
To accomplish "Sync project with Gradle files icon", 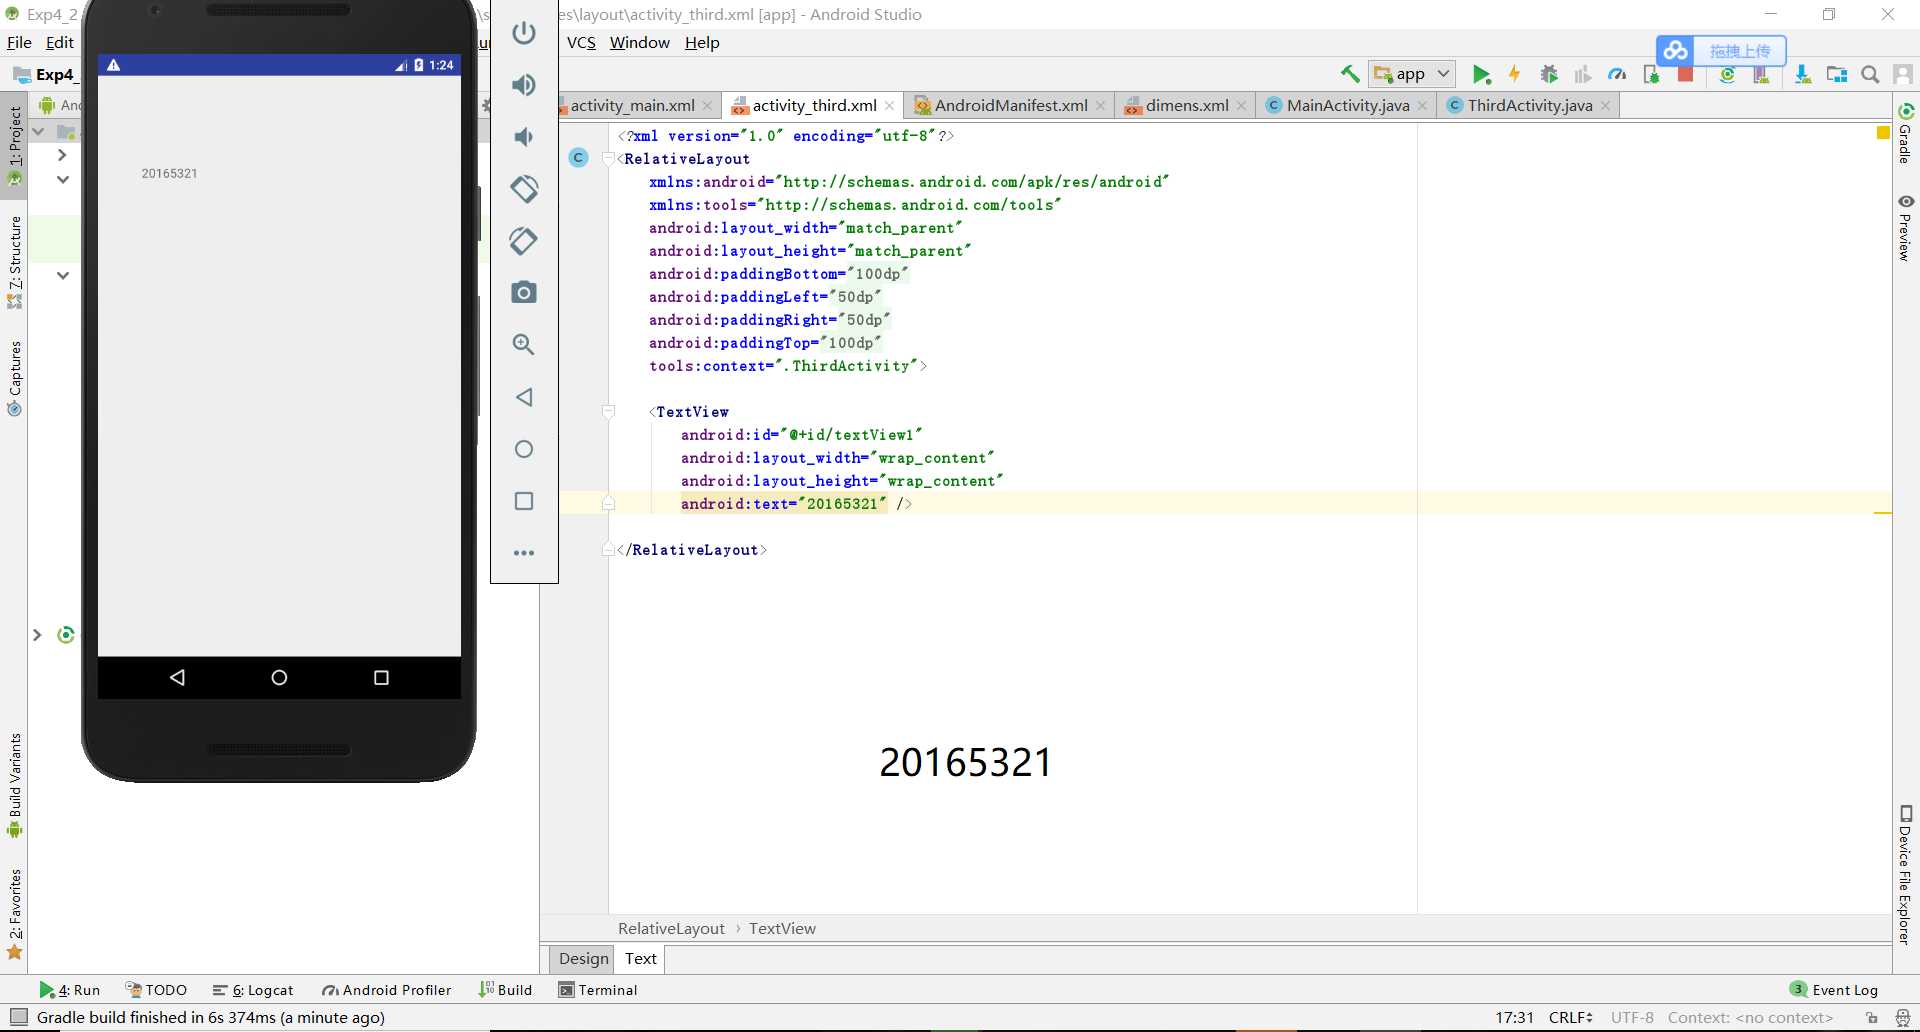I will tap(1727, 74).
